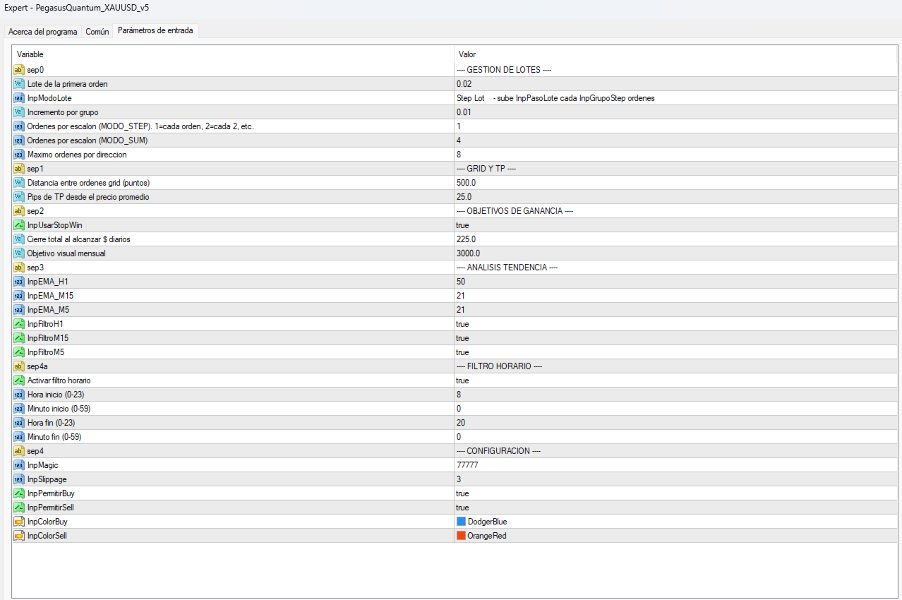Click the DodgerBlue color swatch

tap(461, 521)
